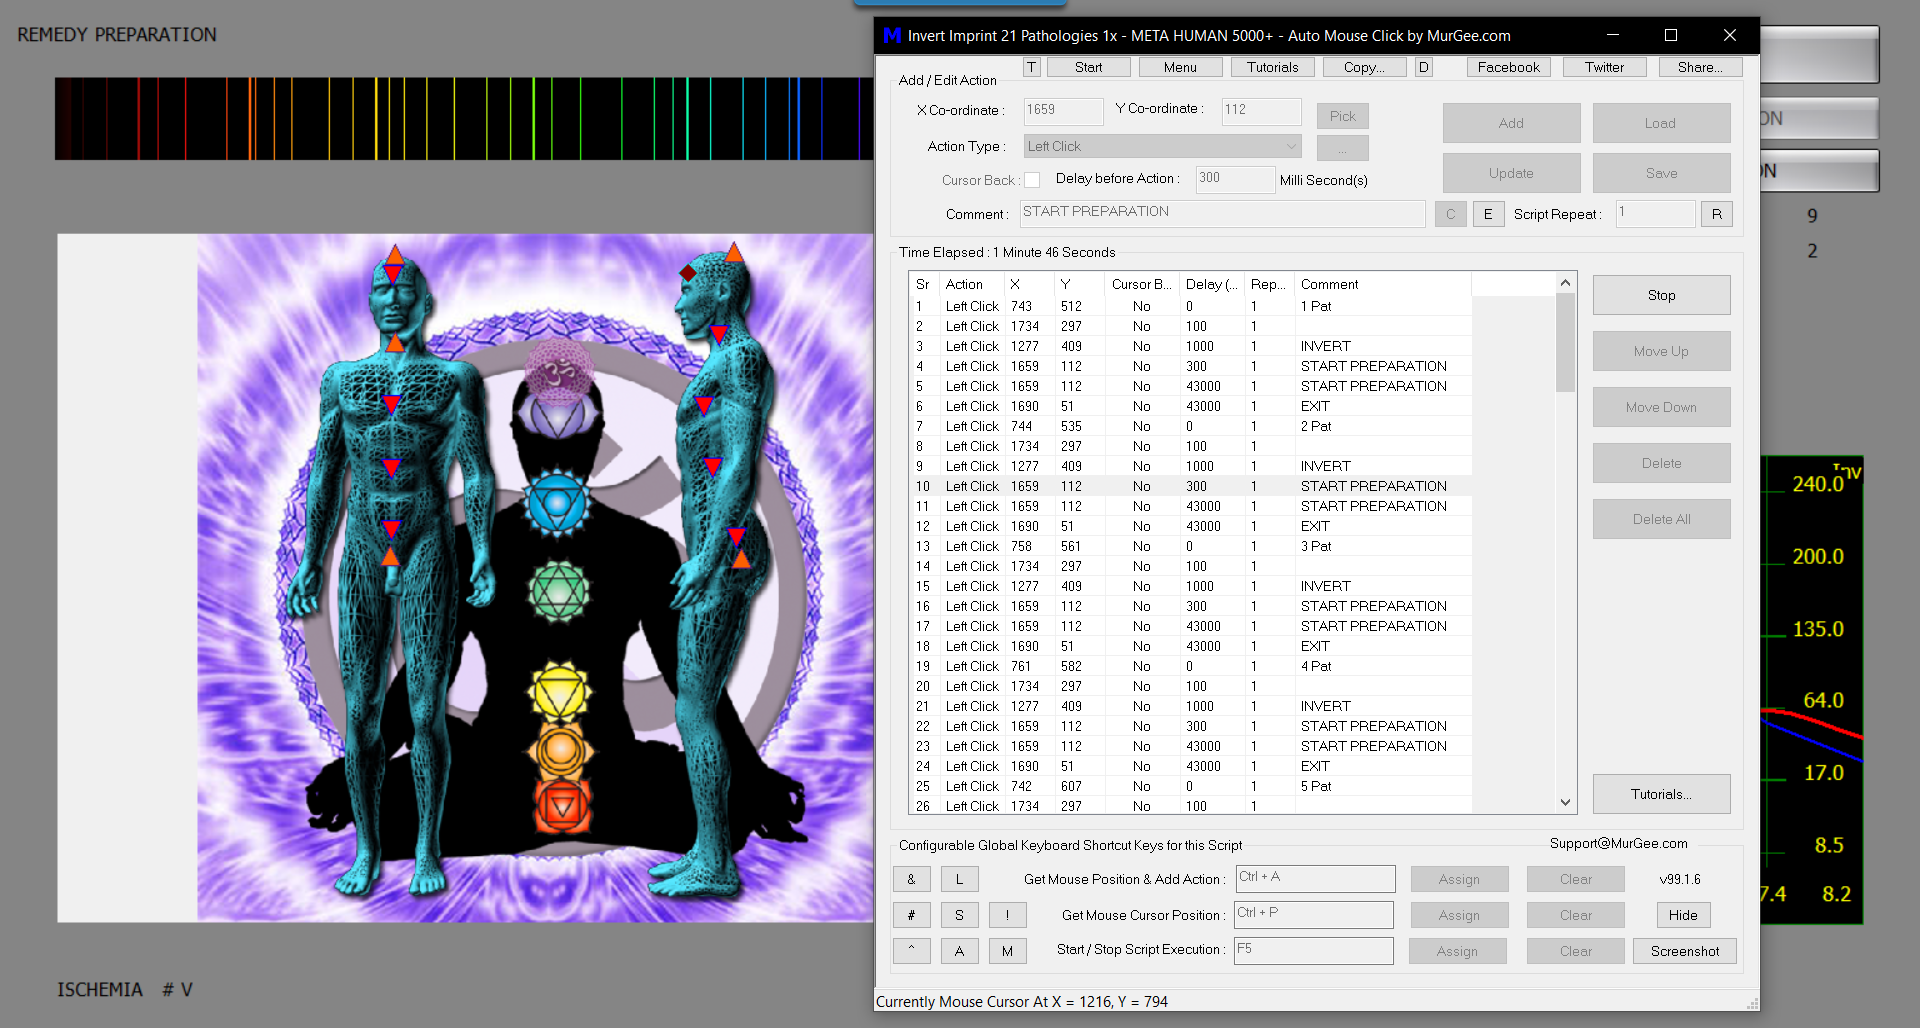Click the L button beside ampersand
Viewport: 1920px width, 1028px height.
(959, 879)
